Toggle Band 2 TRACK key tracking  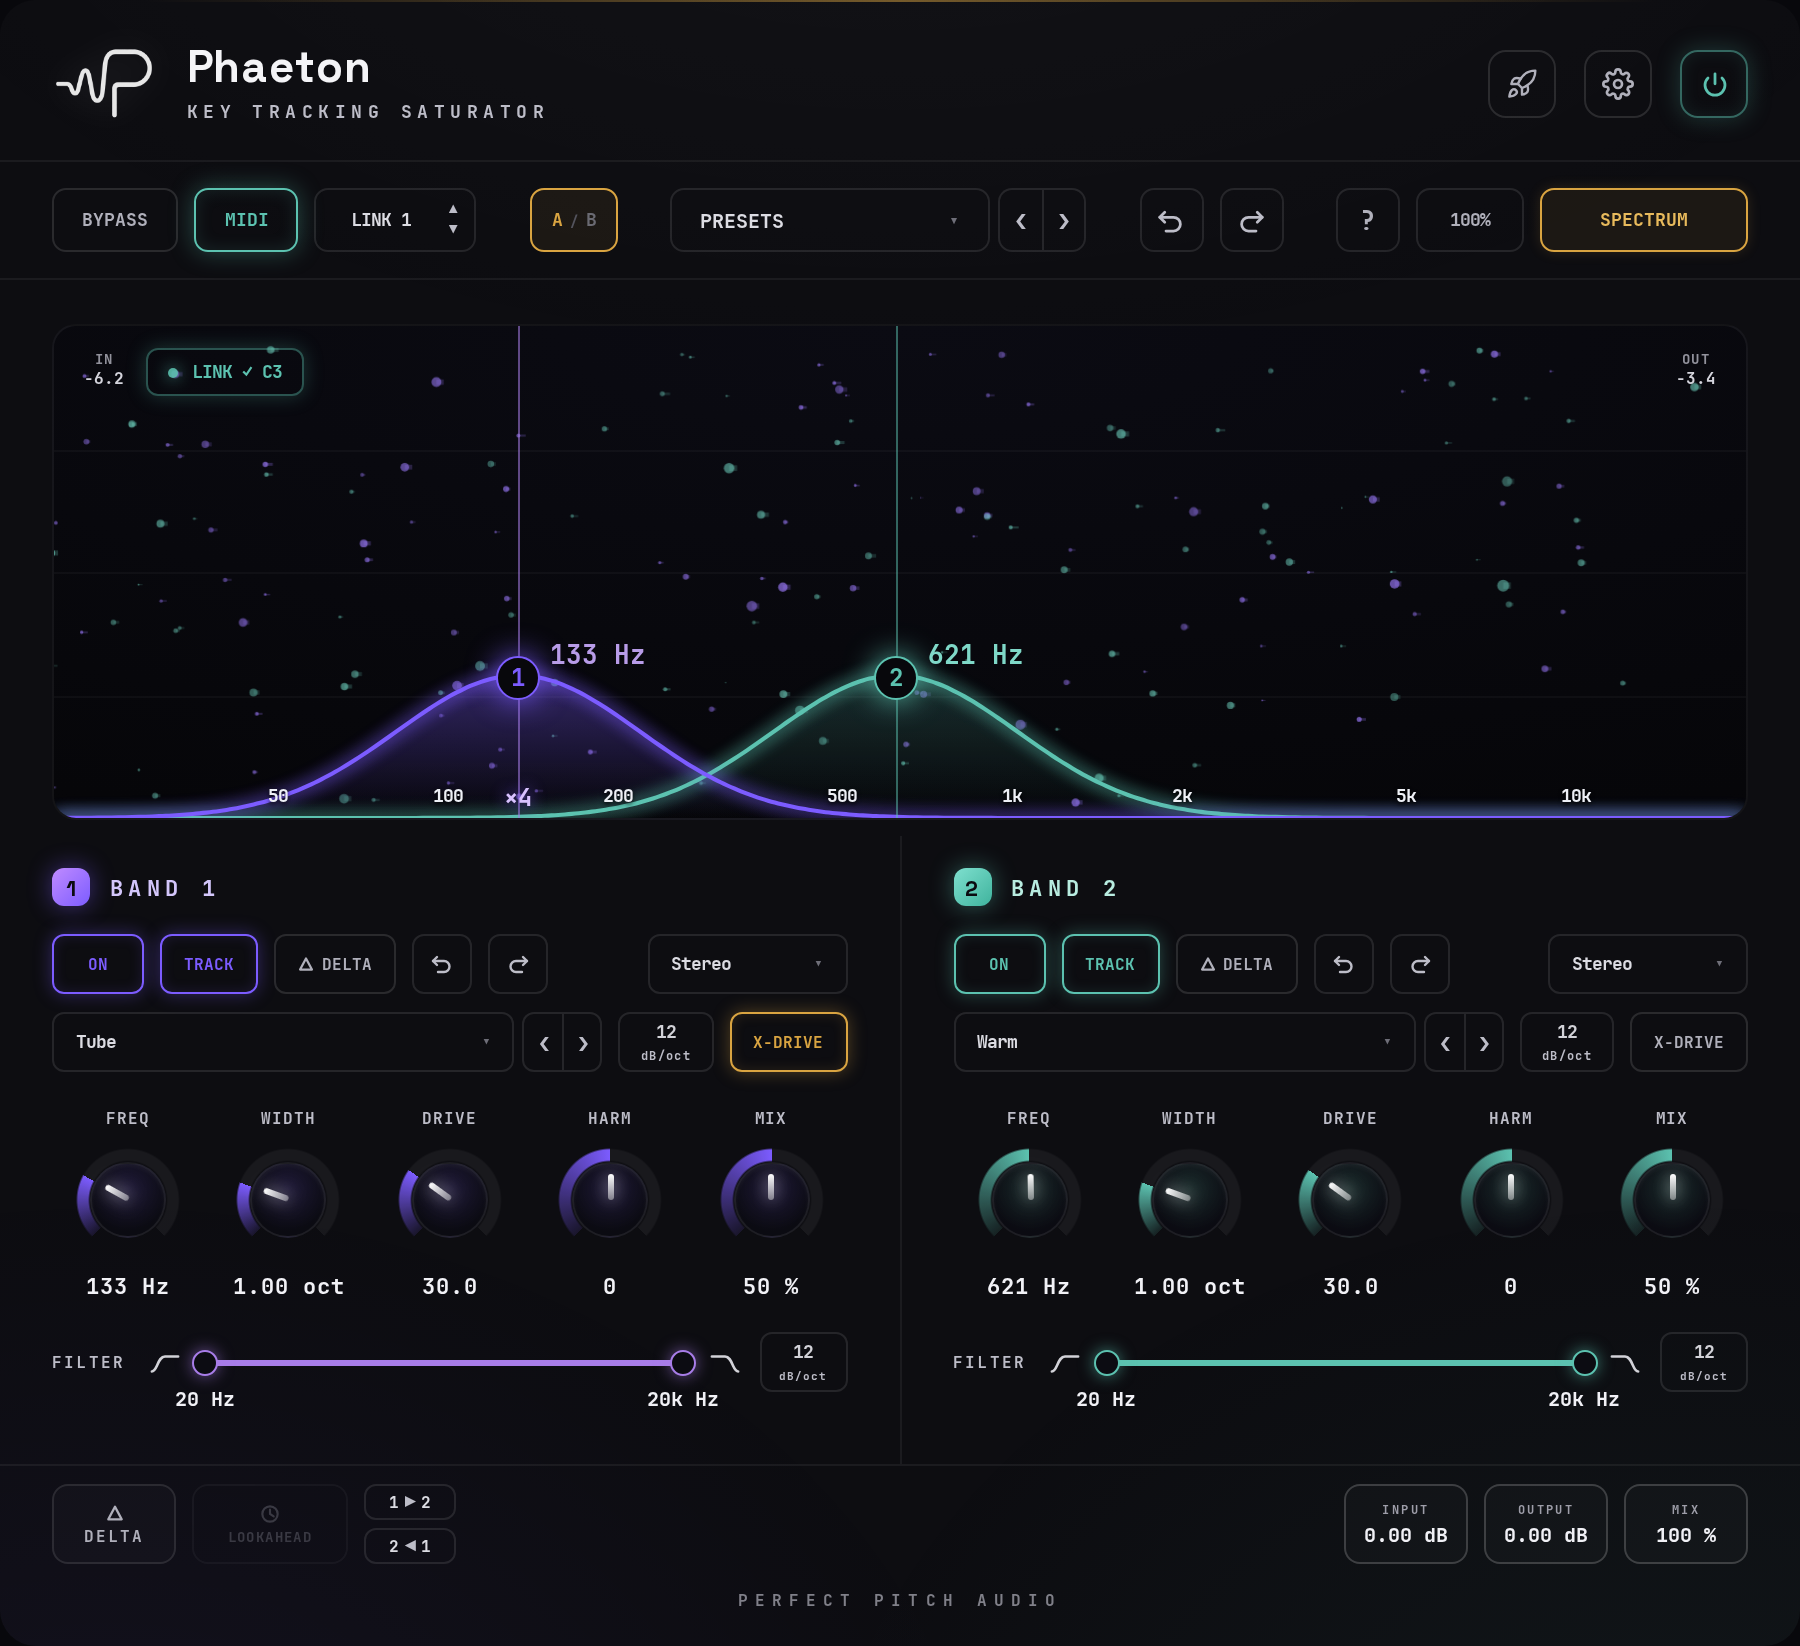pyautogui.click(x=1111, y=964)
